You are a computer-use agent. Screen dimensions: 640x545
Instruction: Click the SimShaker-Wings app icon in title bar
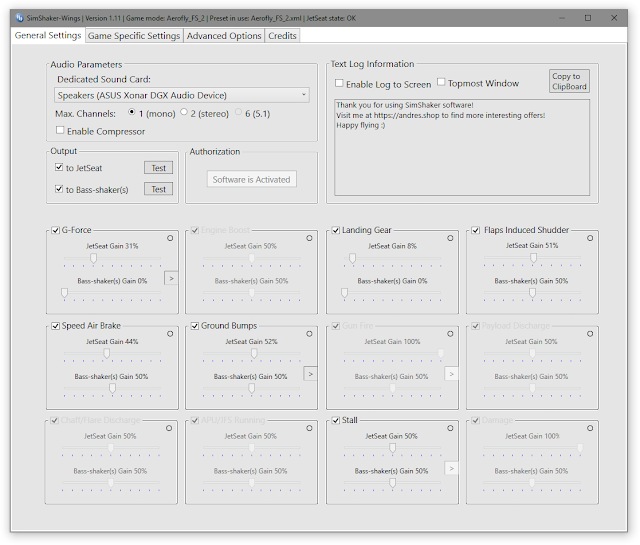pos(19,18)
